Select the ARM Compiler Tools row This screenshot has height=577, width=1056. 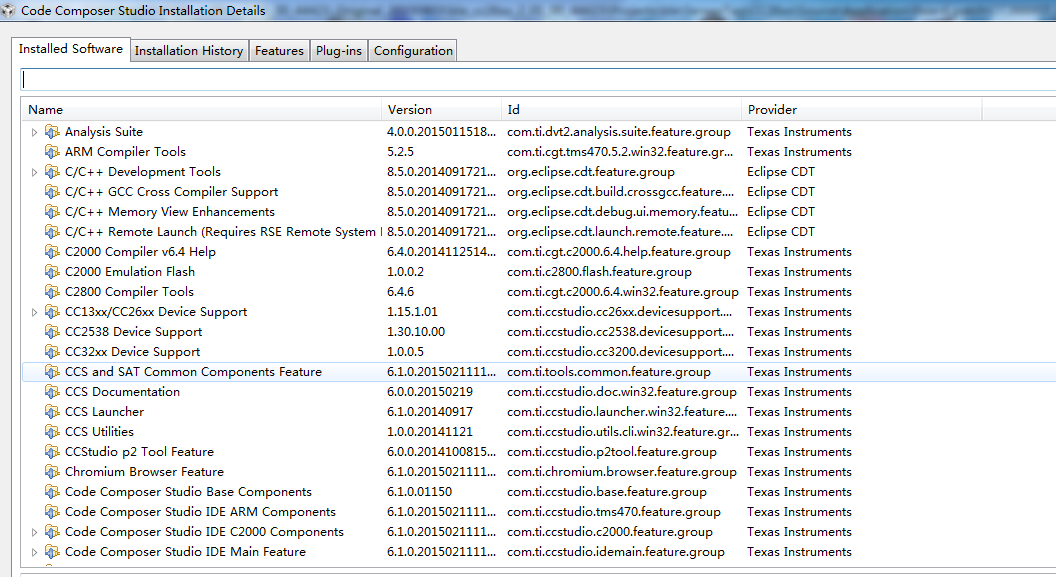tap(539, 151)
